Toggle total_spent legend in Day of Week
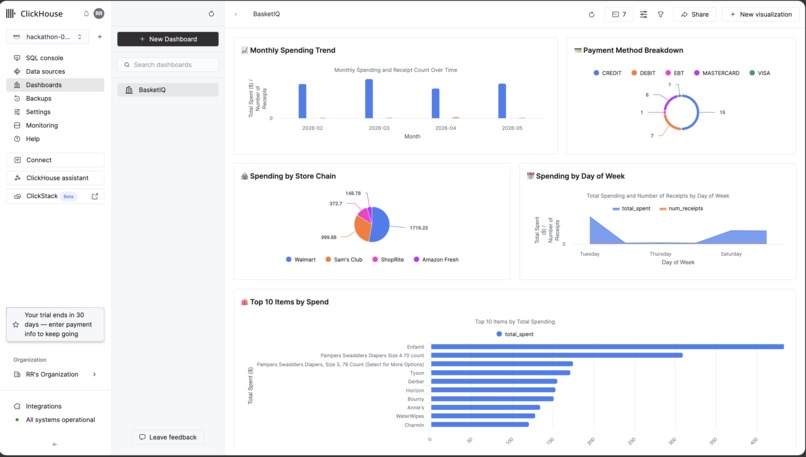The width and height of the screenshot is (806, 457). pos(632,209)
